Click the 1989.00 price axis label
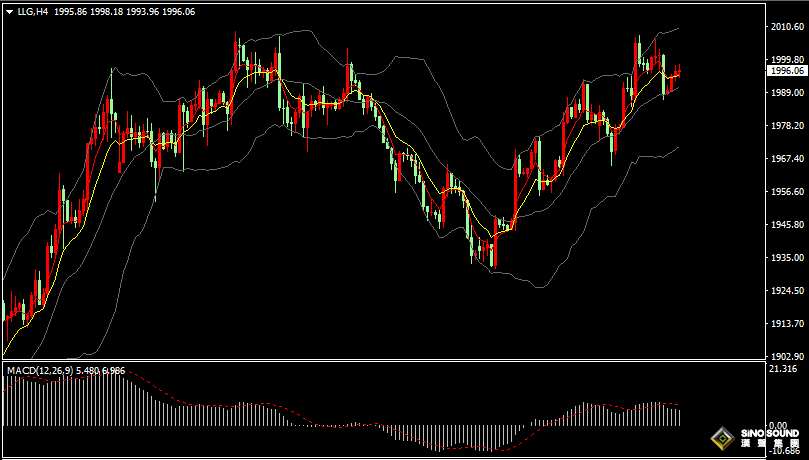Screen dimensions: 809x460 (784, 93)
